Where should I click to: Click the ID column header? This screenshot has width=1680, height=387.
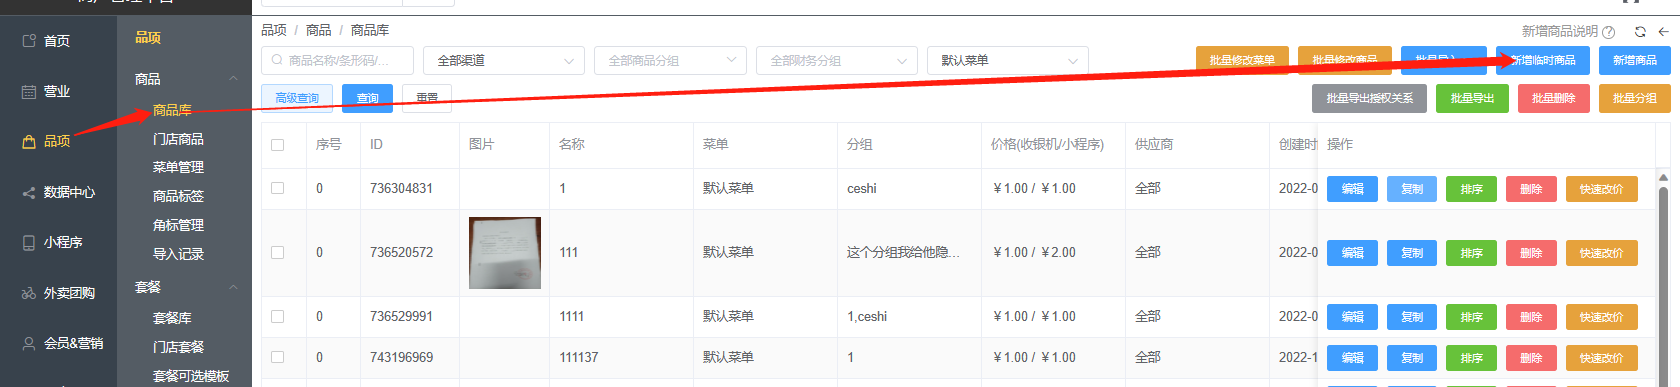(x=376, y=145)
